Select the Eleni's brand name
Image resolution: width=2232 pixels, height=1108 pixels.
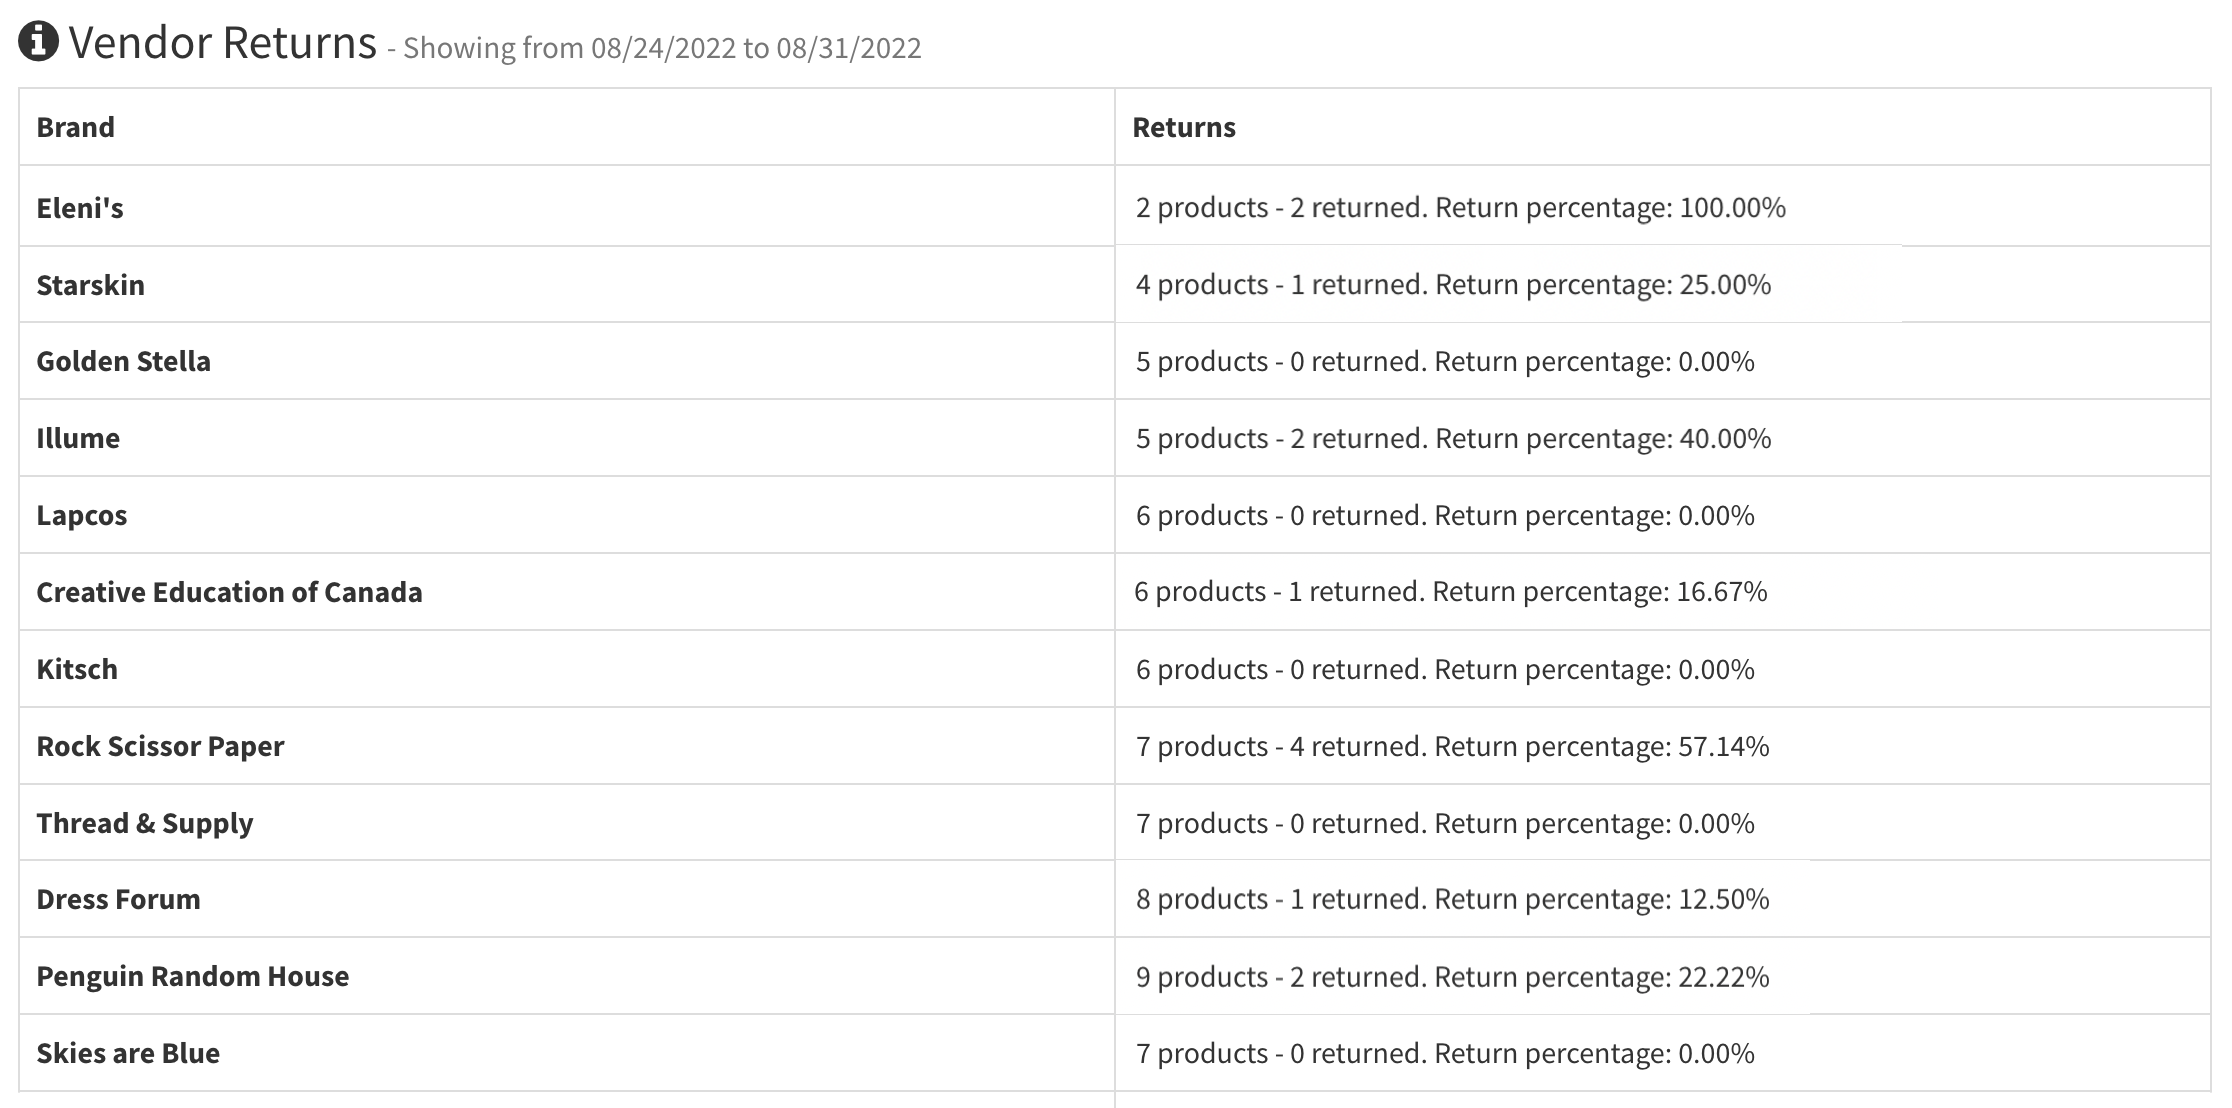click(80, 208)
